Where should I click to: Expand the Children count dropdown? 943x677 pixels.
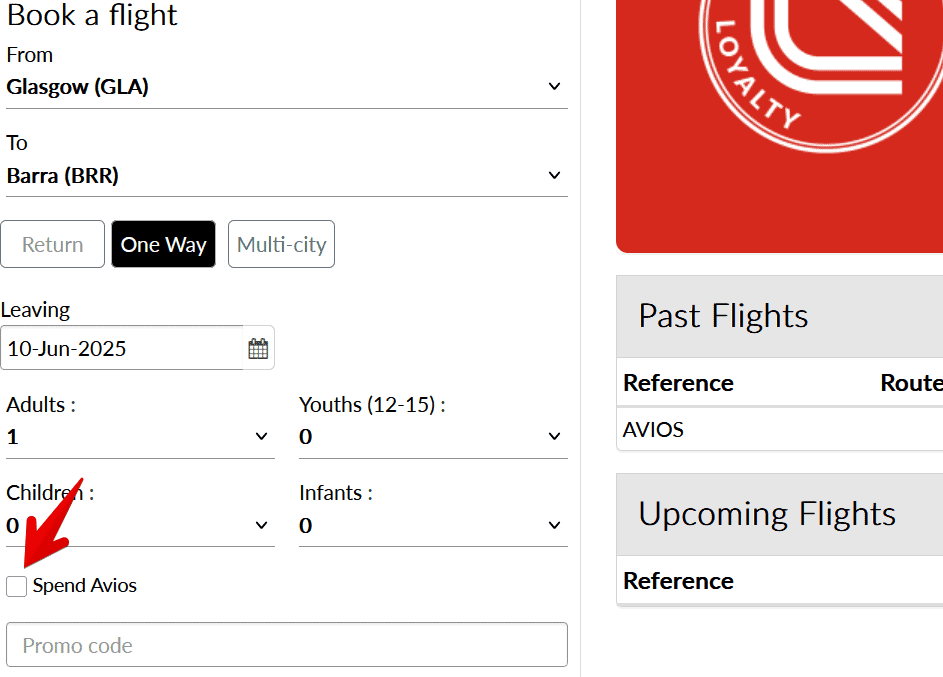click(138, 525)
